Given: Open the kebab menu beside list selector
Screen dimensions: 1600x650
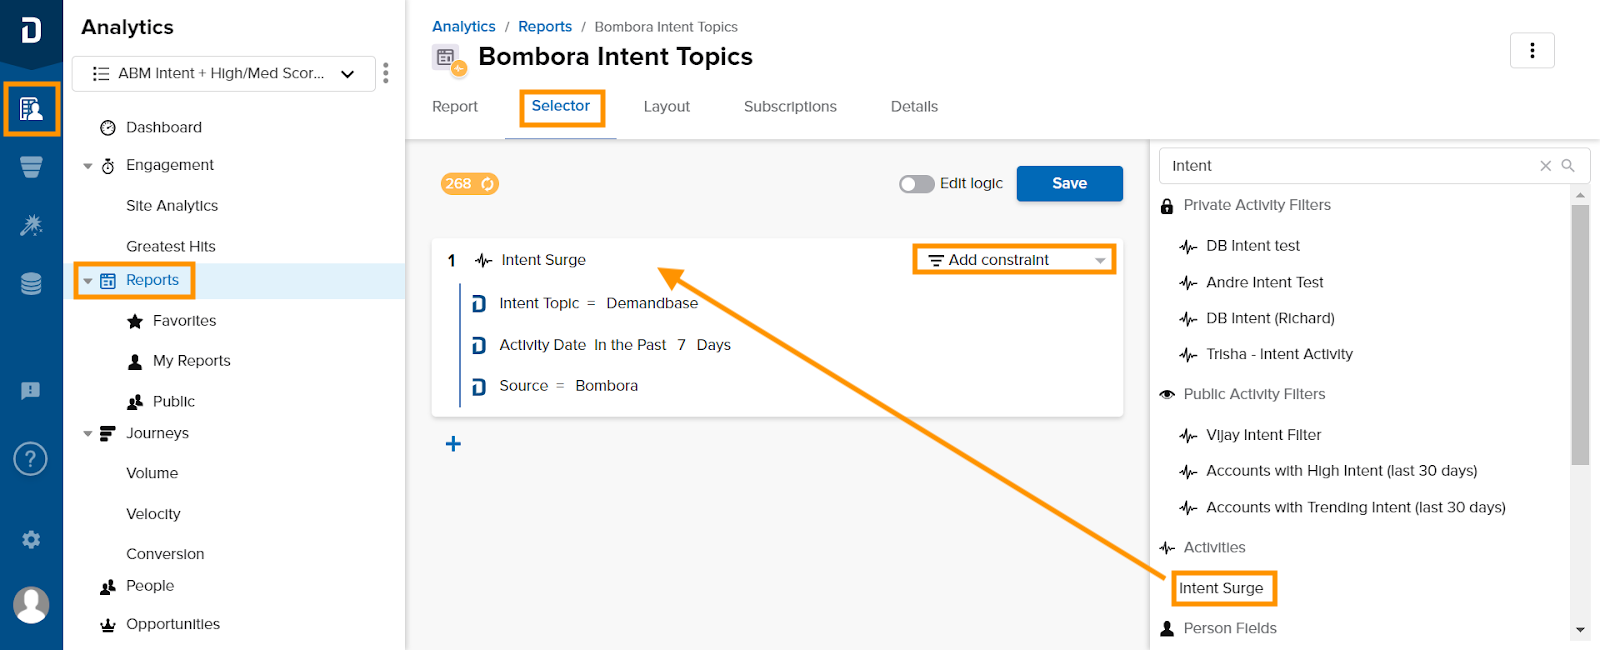Looking at the screenshot, I should click(x=386, y=73).
